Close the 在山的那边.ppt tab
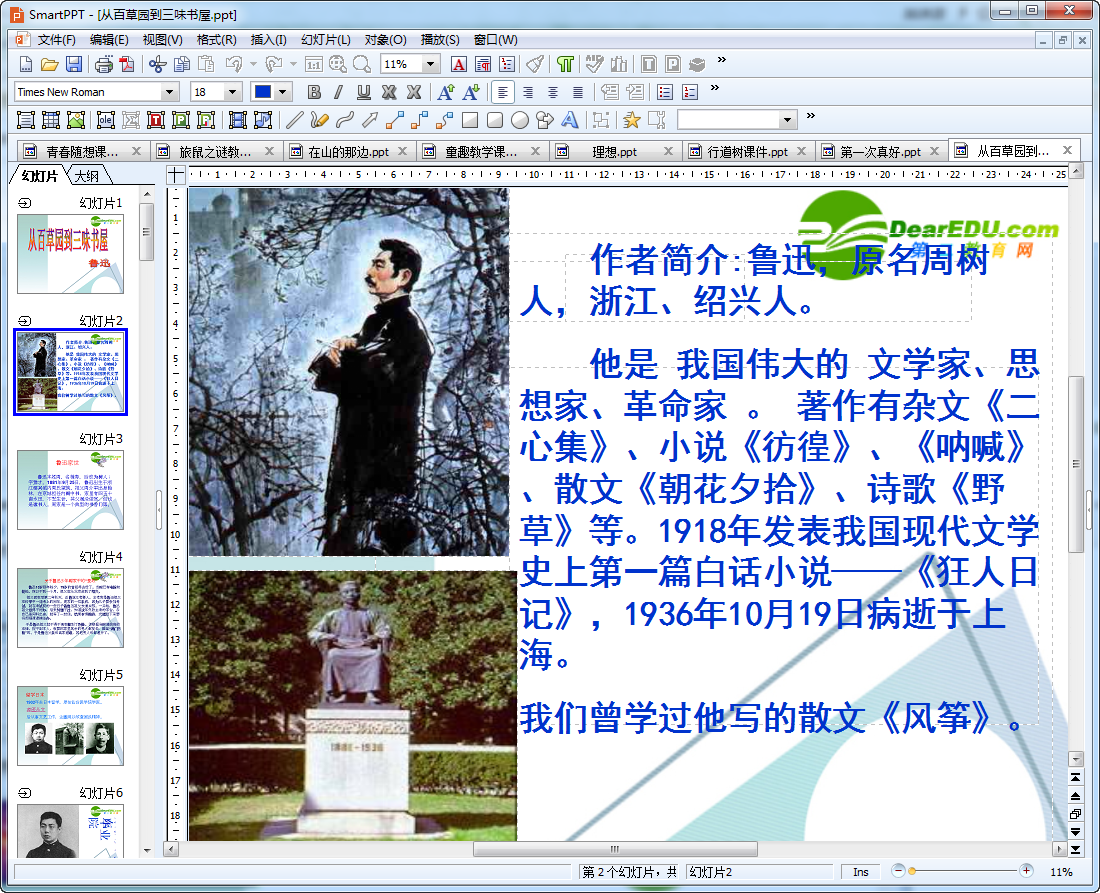Image resolution: width=1100 pixels, height=893 pixels. pyautogui.click(x=403, y=151)
